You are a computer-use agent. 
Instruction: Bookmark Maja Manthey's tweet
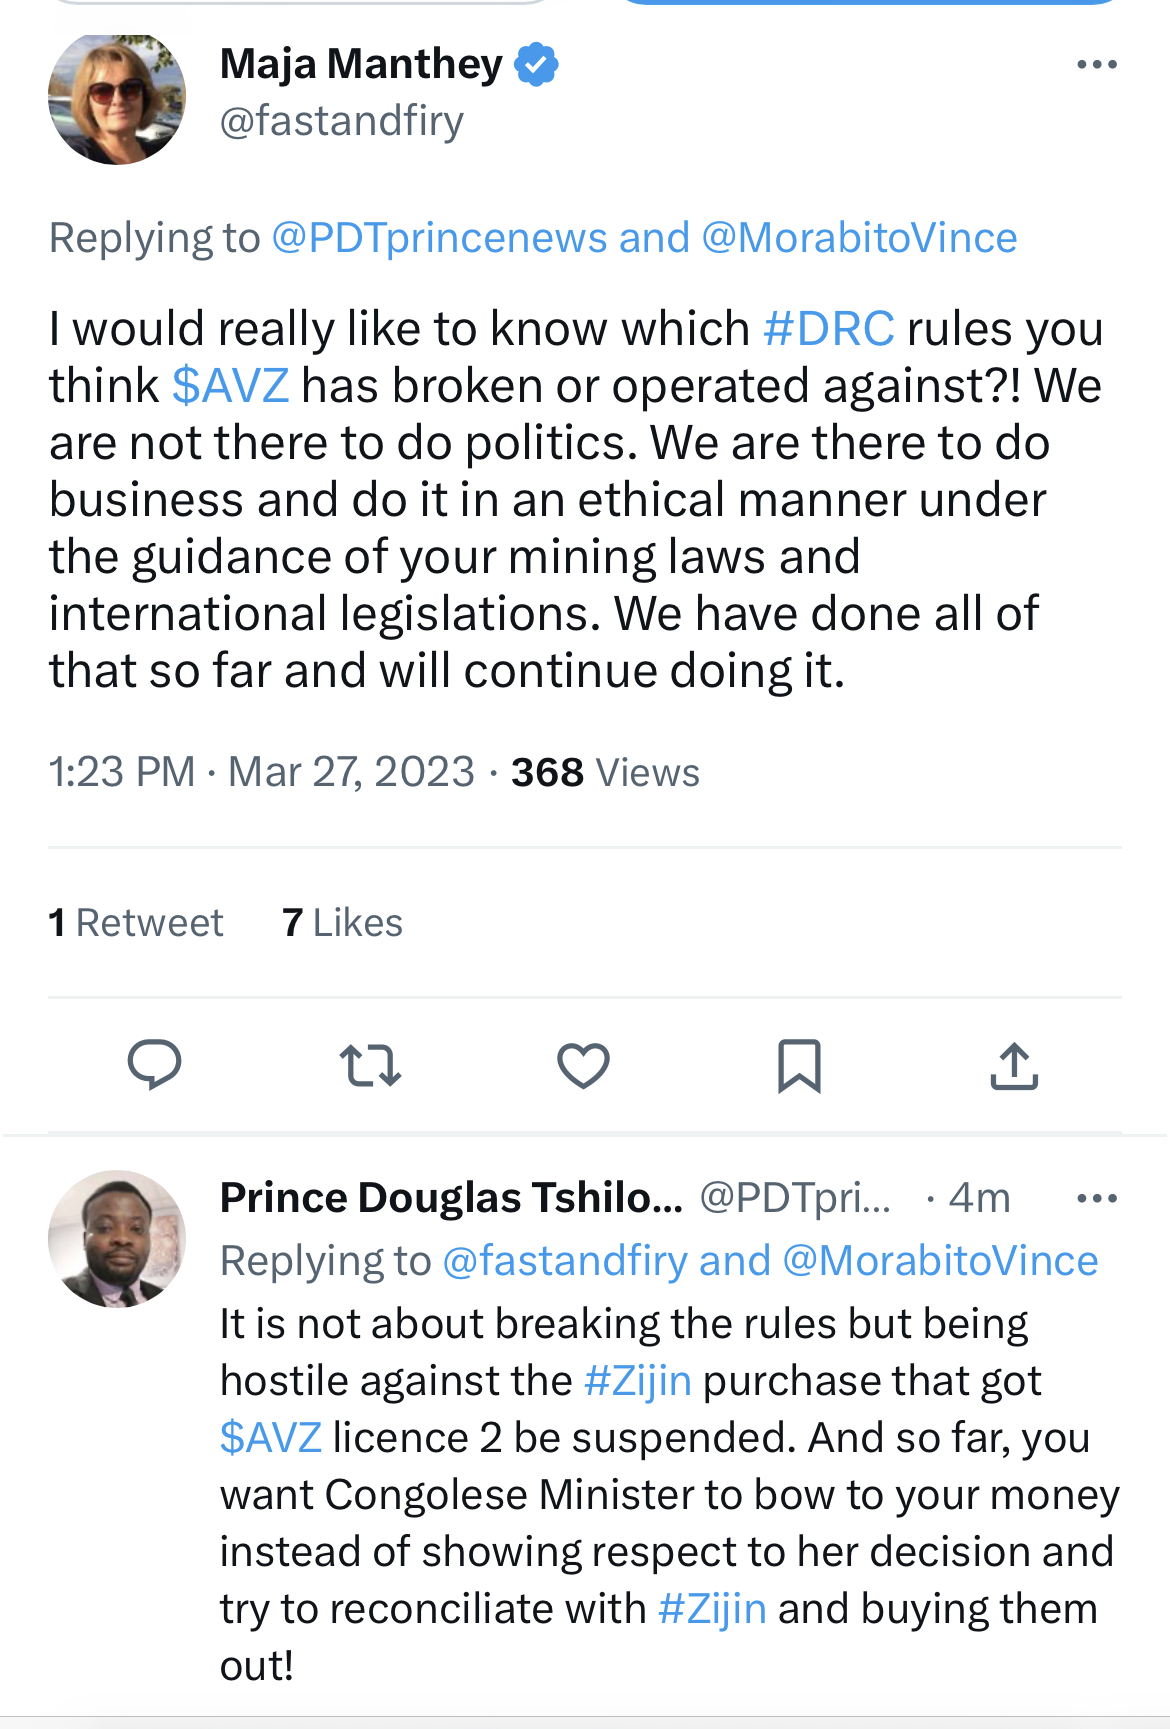799,1065
